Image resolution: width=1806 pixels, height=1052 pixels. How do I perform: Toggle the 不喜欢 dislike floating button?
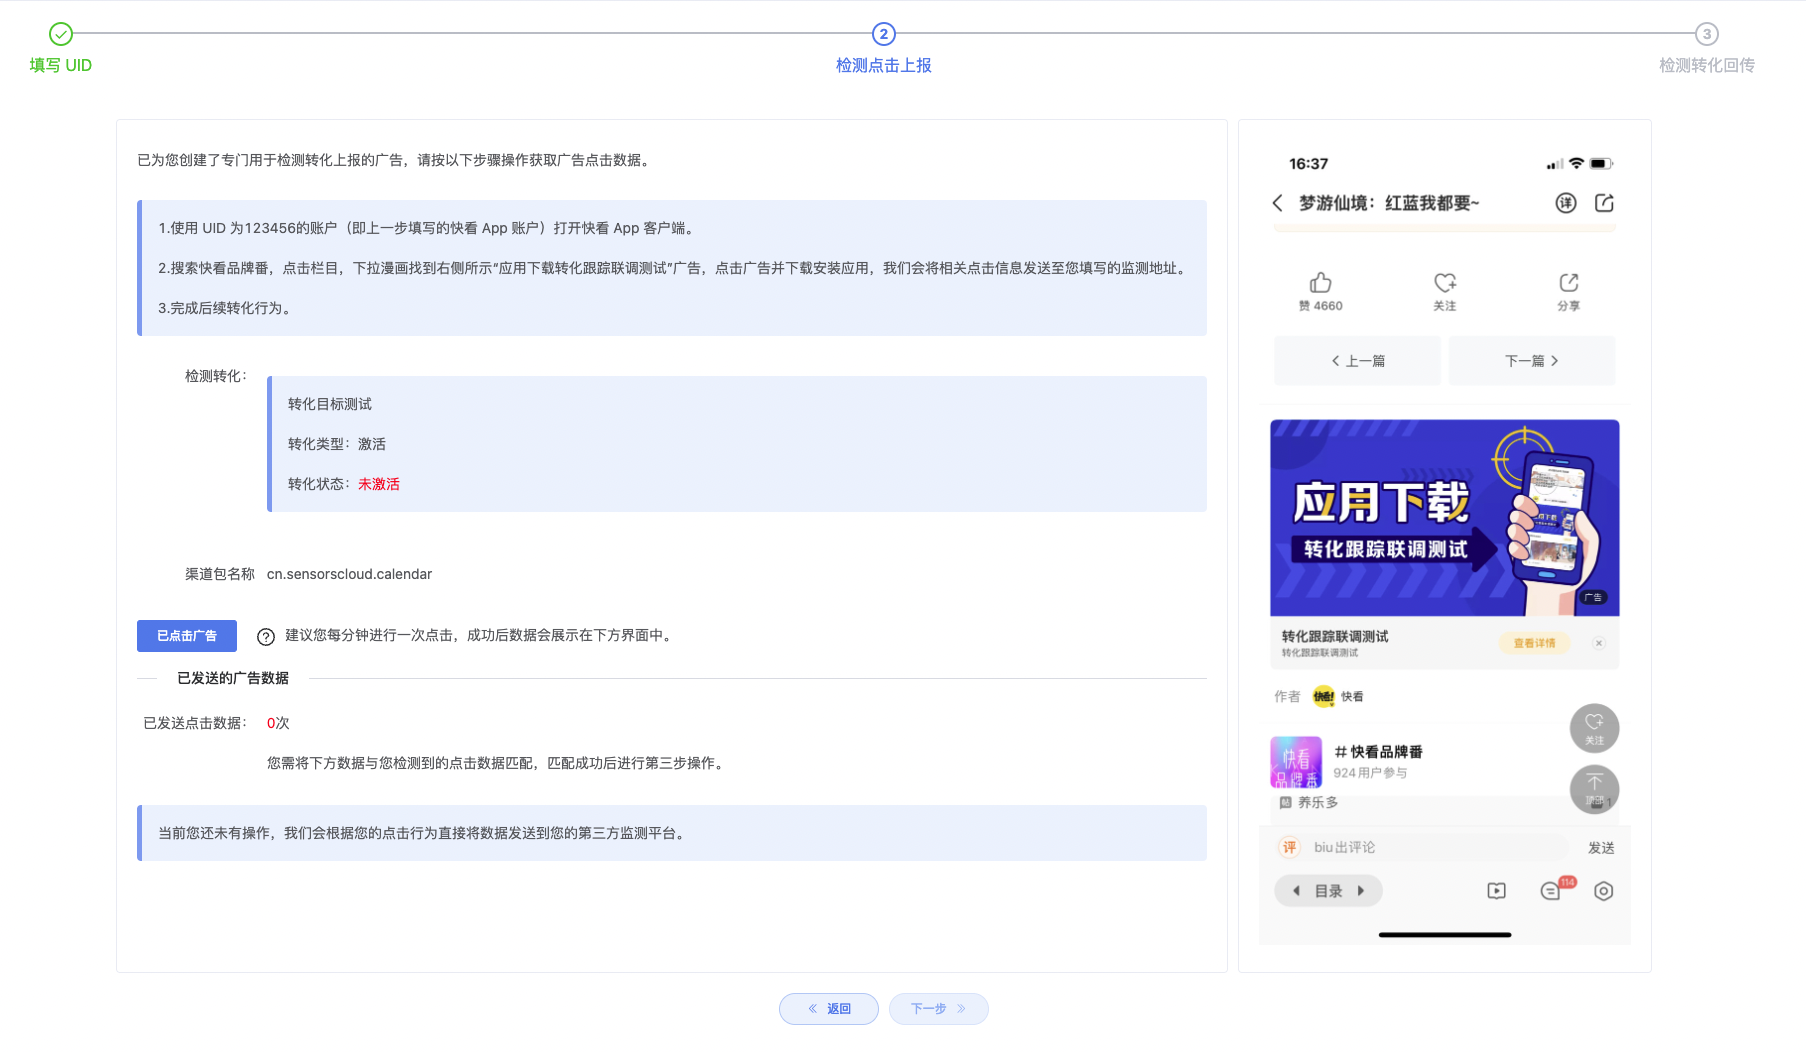pos(1594,790)
